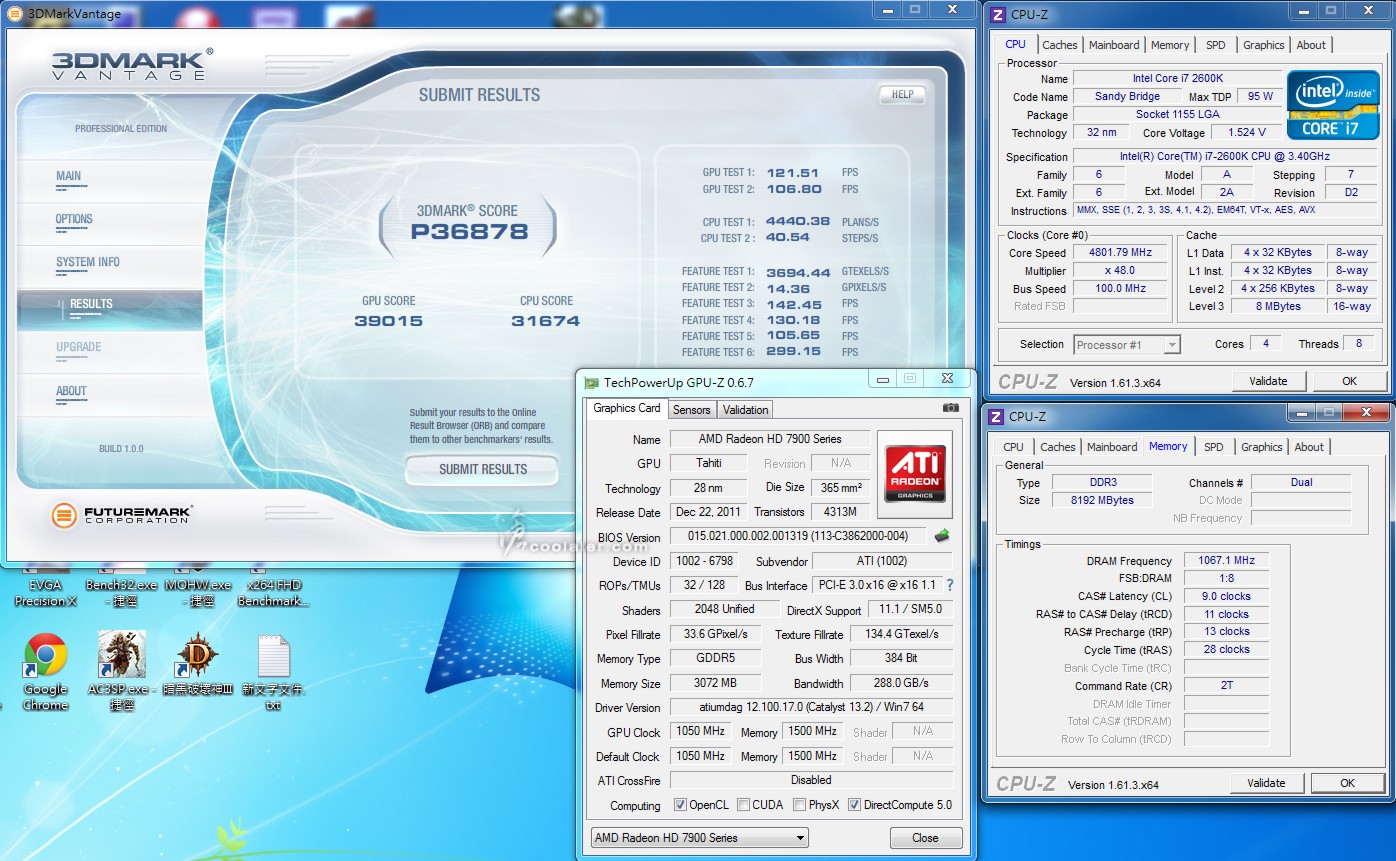Screen dimensions: 1396x861
Task: Open Graphics tab in upper CPU-Z window
Action: [1263, 45]
